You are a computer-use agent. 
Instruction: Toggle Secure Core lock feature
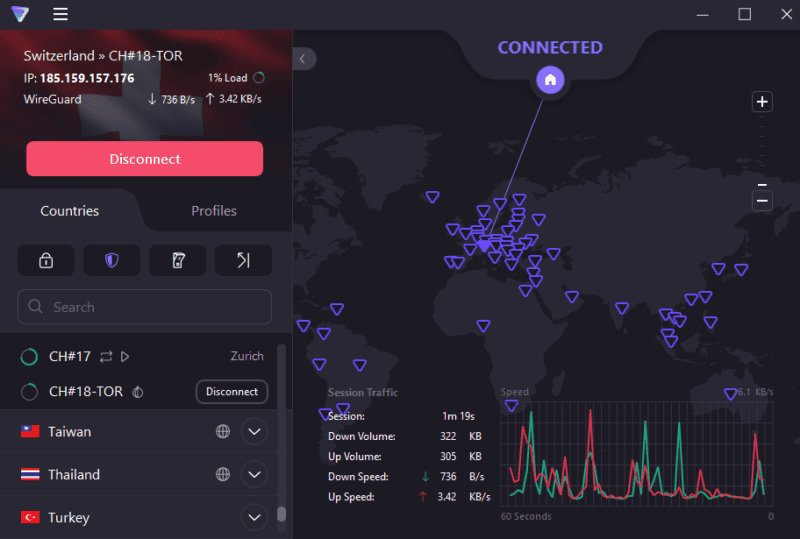point(46,260)
